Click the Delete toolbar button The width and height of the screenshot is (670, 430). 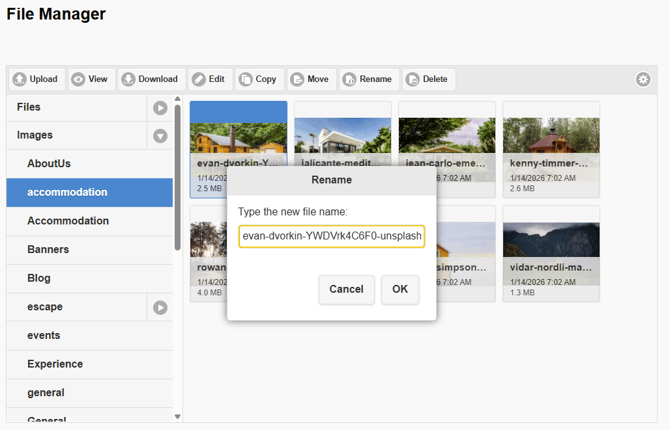tap(429, 79)
